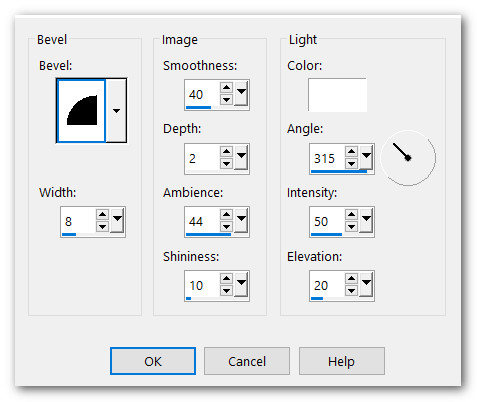Expand the Smoothness slider dropdown
The height and width of the screenshot is (402, 477).
tap(241, 92)
